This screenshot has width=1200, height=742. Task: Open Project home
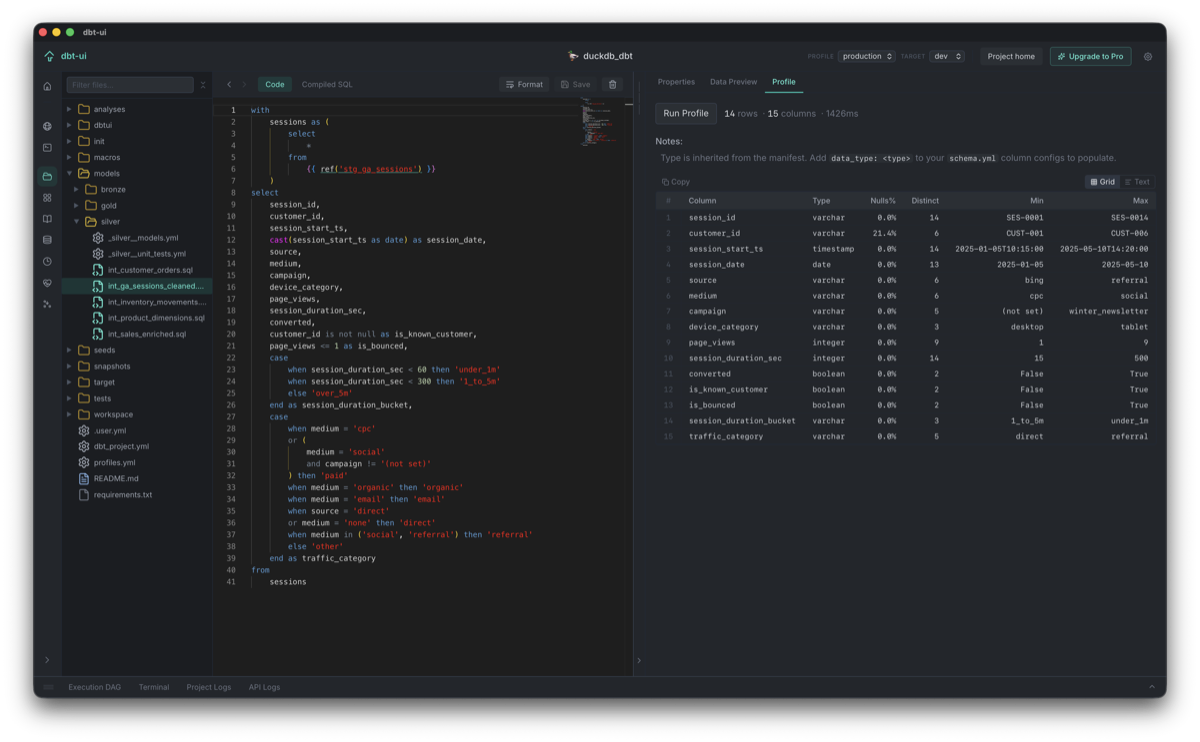(1011, 57)
